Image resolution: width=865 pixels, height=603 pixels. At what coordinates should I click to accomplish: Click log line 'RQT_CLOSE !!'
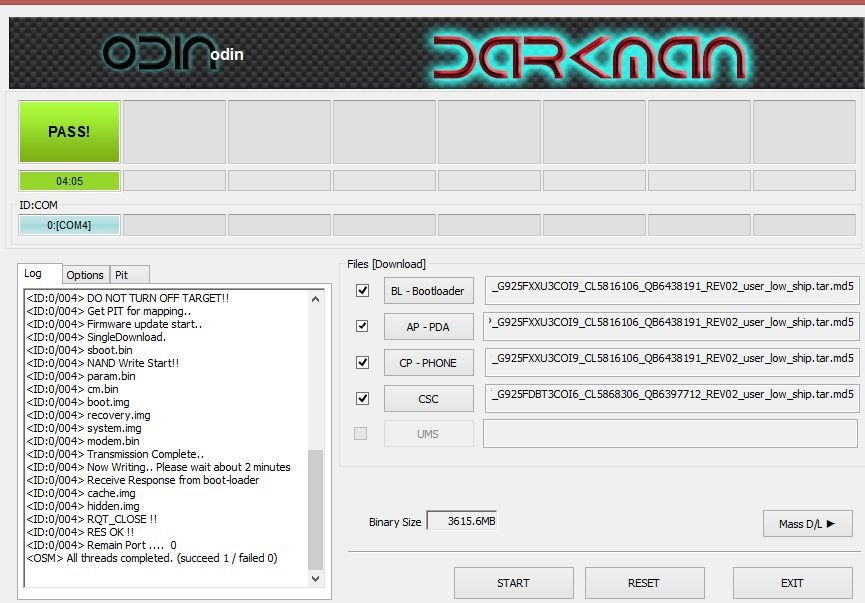coord(92,519)
